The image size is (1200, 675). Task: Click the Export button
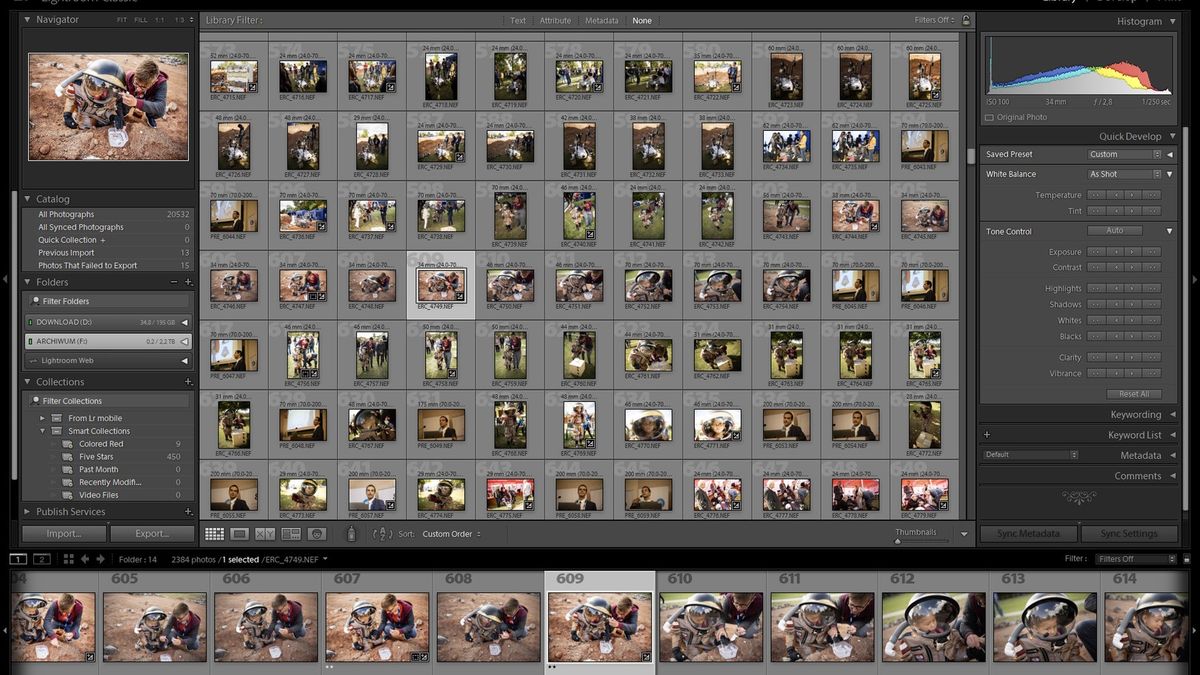(152, 534)
